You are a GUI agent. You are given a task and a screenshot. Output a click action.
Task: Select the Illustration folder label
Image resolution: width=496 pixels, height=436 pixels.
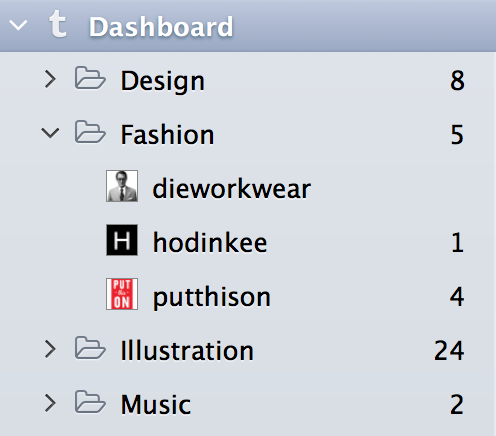point(187,351)
